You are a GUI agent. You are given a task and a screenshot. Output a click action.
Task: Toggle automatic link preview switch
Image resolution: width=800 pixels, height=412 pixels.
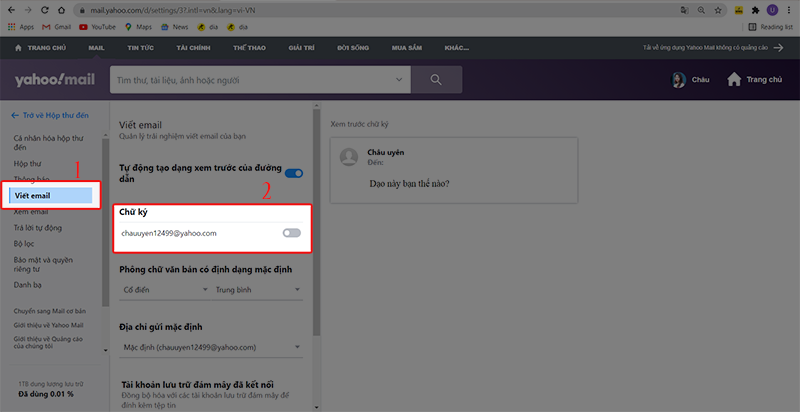point(293,173)
